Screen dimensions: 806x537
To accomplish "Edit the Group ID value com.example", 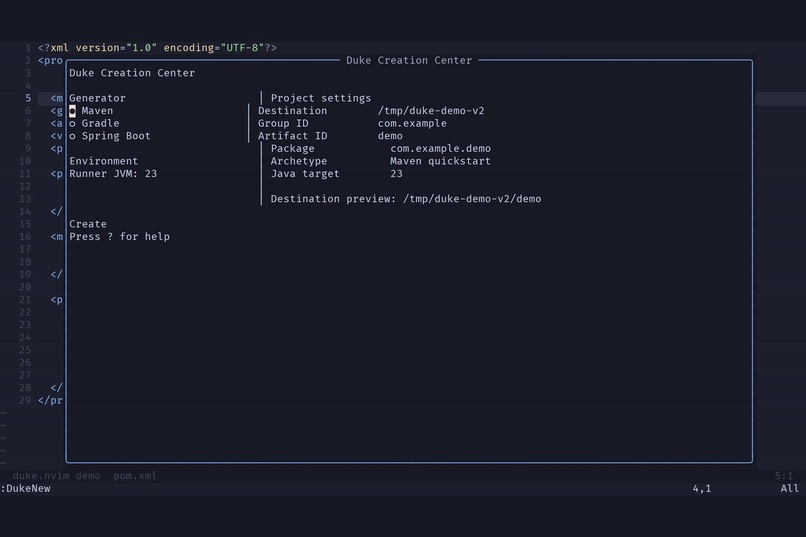I will (412, 123).
